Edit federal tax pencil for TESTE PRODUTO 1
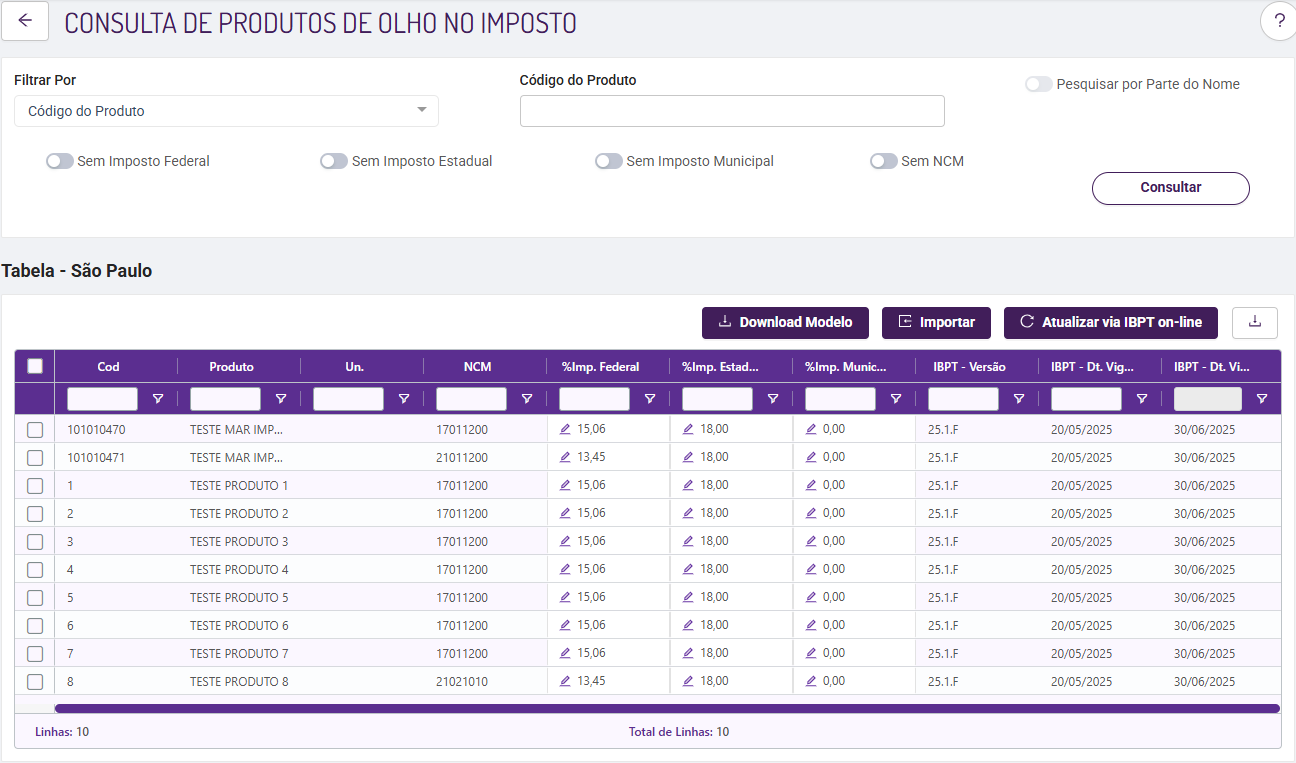The height and width of the screenshot is (763, 1296). click(x=565, y=485)
